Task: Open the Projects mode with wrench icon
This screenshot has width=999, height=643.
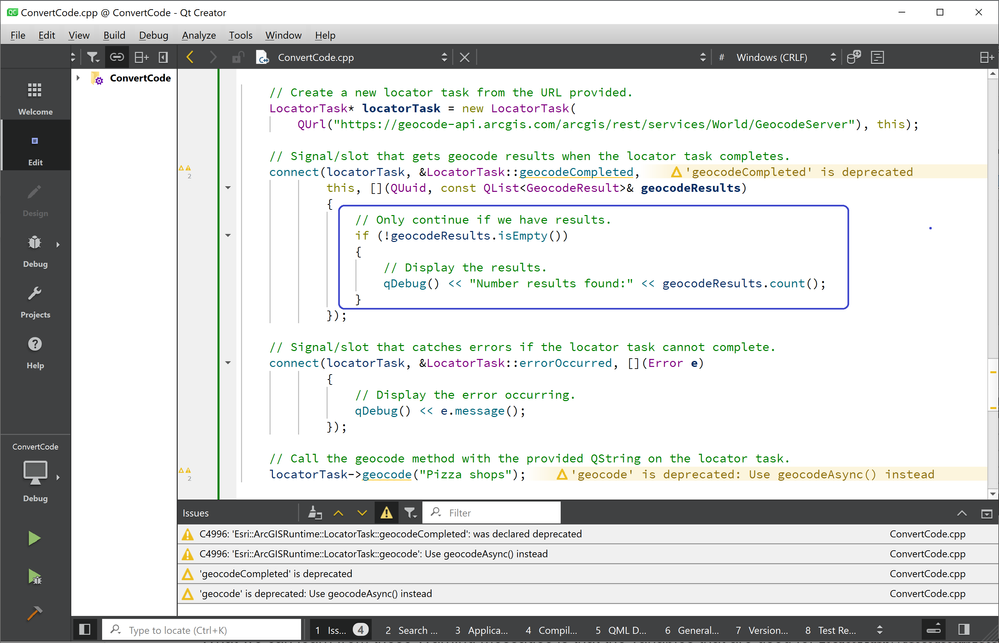Action: pos(35,300)
